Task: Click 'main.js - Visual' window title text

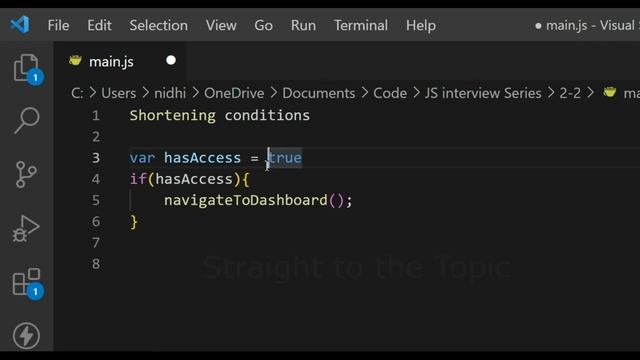Action: (x=590, y=25)
